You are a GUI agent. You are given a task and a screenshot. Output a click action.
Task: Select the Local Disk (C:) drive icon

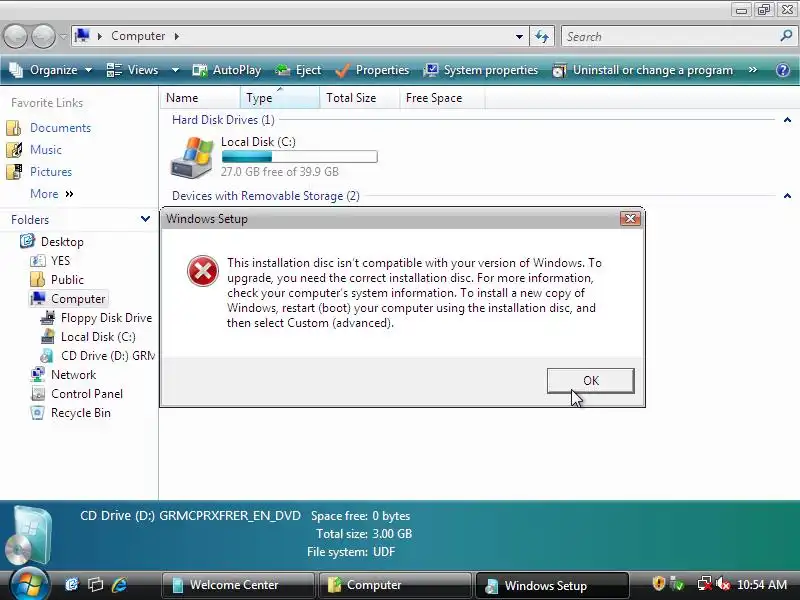[x=192, y=157]
